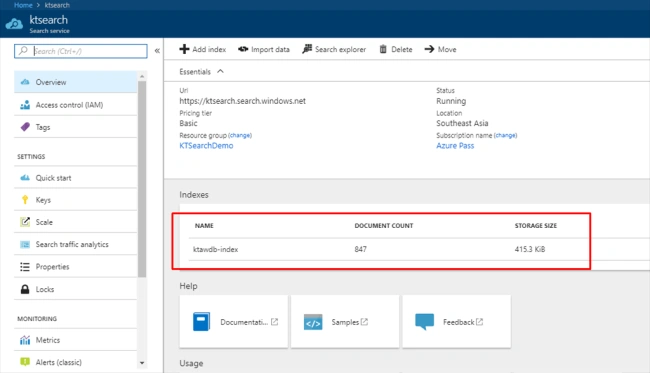Click the ktsearch cloud service icon
This screenshot has width=650, height=373.
point(14,24)
